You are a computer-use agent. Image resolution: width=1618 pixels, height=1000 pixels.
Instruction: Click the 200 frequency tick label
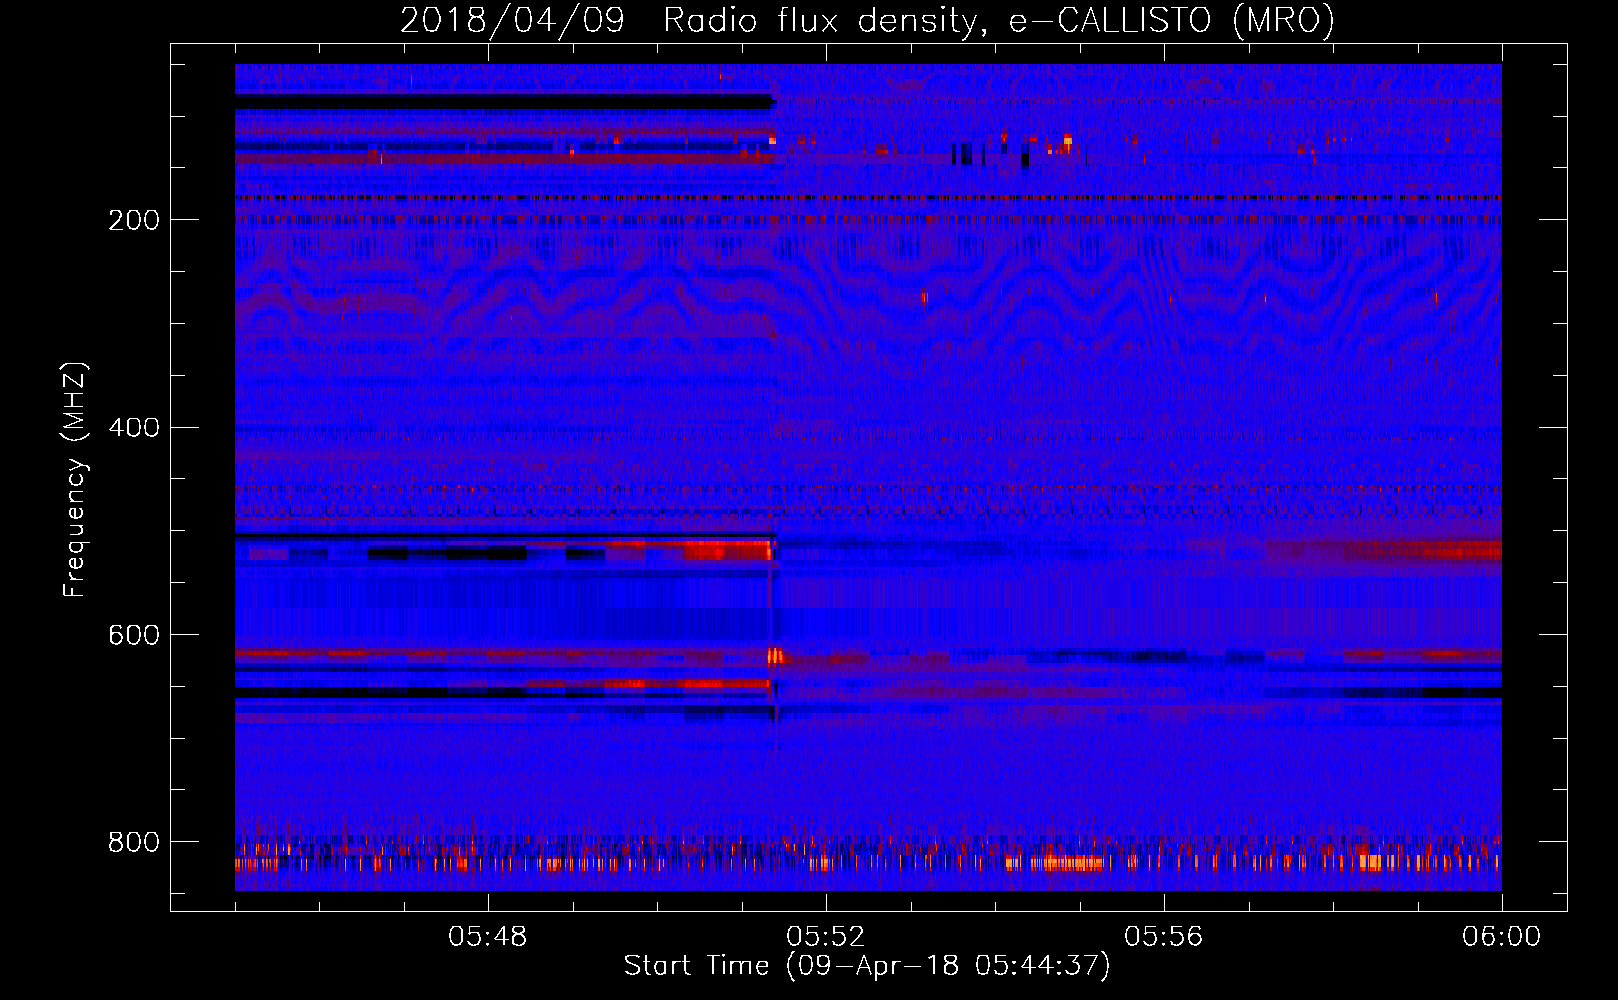click(x=134, y=220)
